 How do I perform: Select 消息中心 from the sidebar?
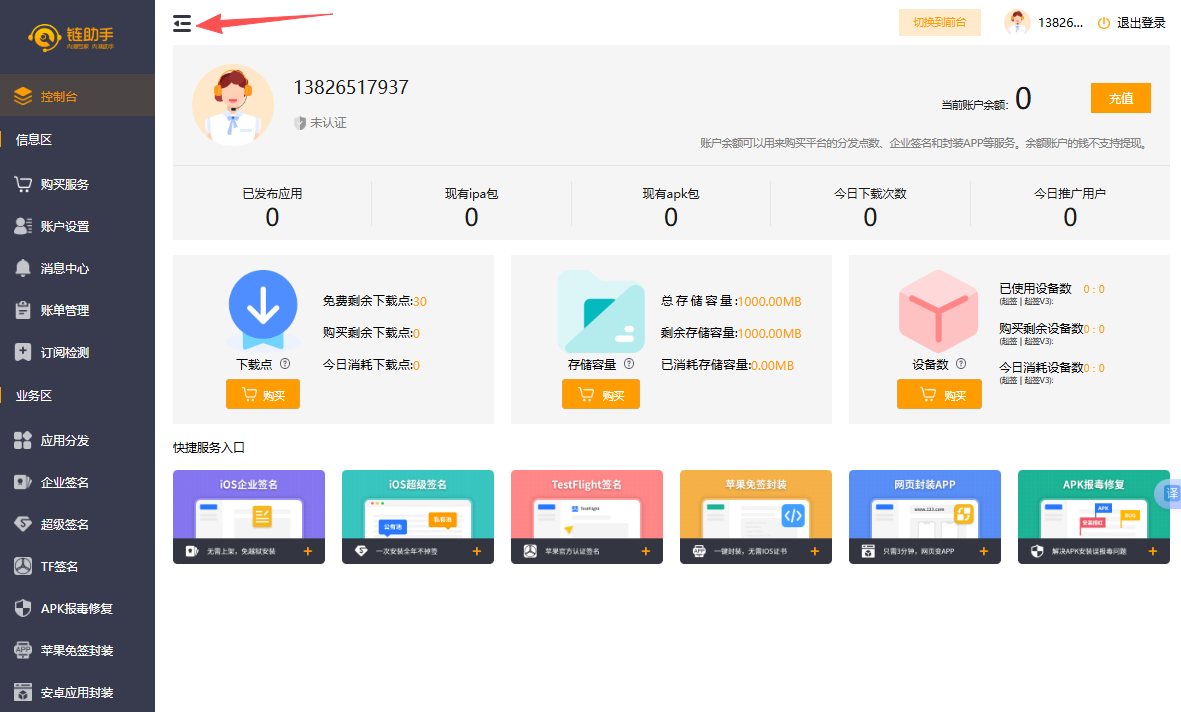[65, 269]
